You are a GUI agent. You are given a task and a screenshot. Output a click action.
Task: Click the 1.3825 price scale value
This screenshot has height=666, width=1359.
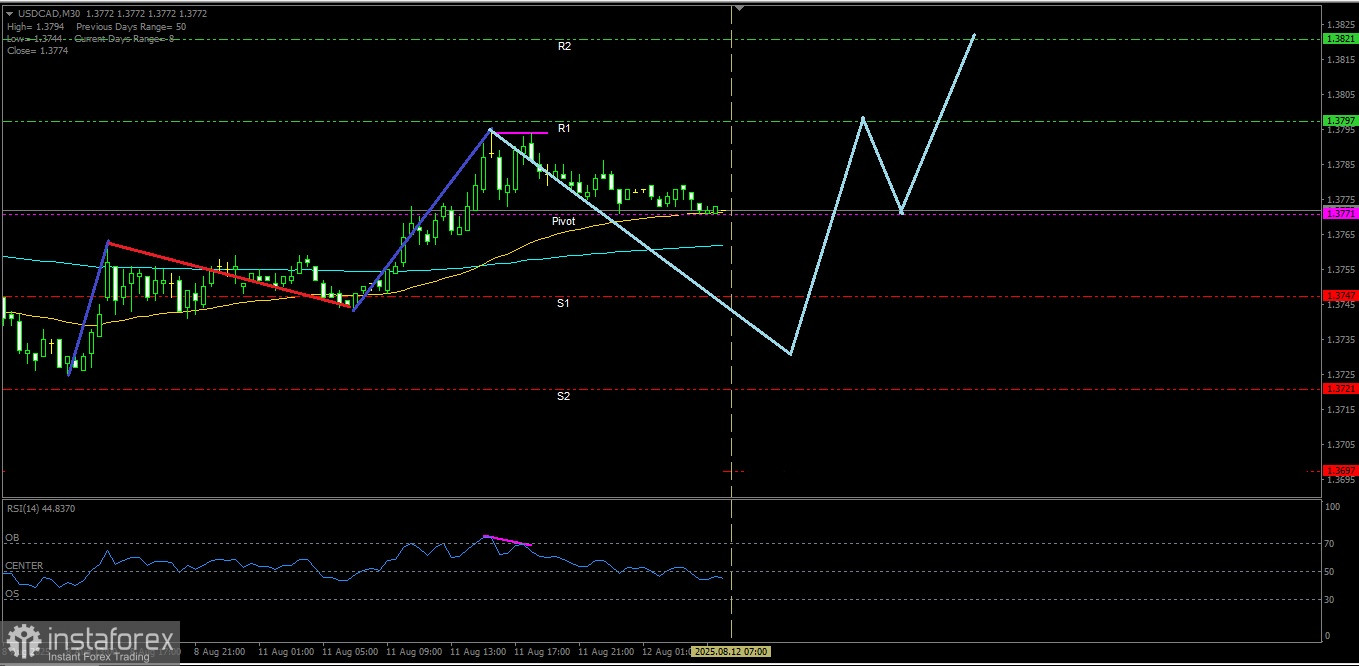(x=1340, y=24)
